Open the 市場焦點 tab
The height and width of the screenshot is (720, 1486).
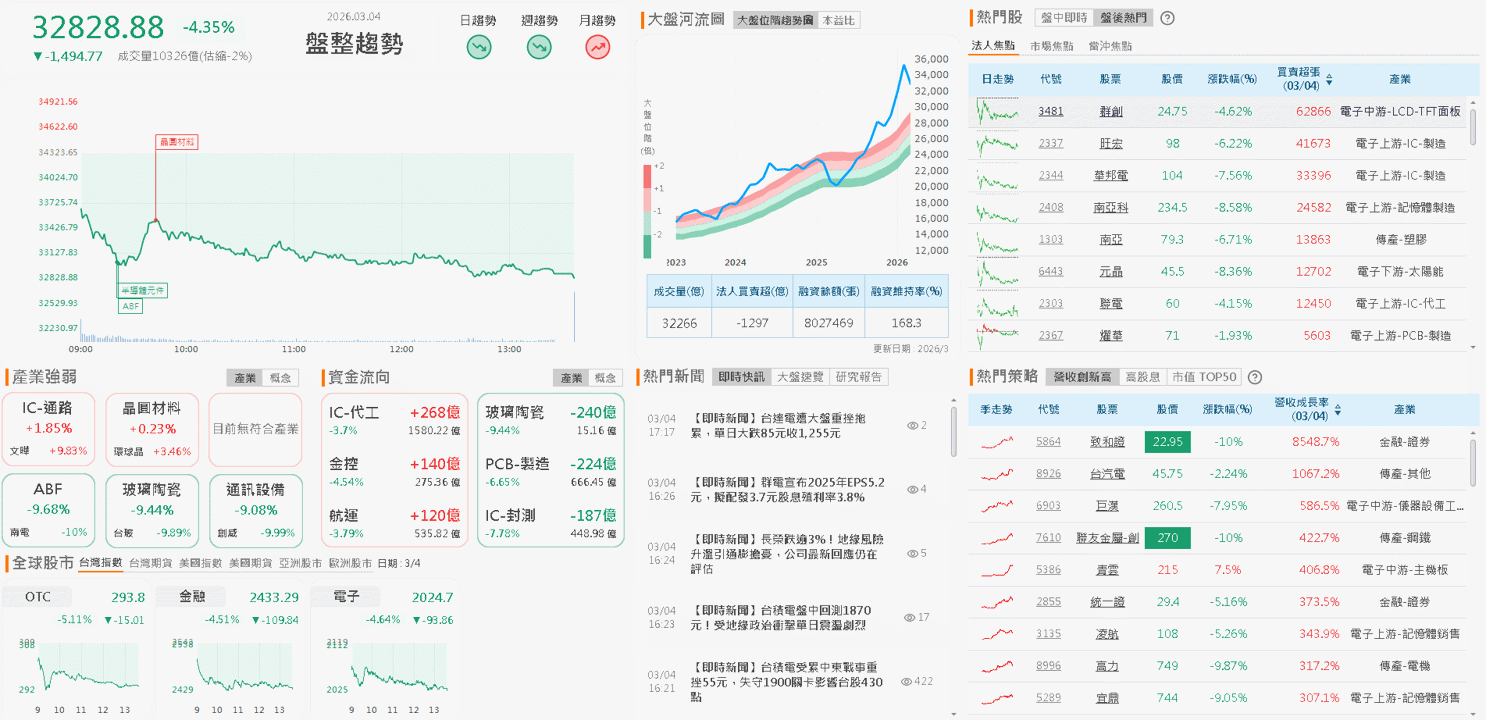(x=1052, y=46)
